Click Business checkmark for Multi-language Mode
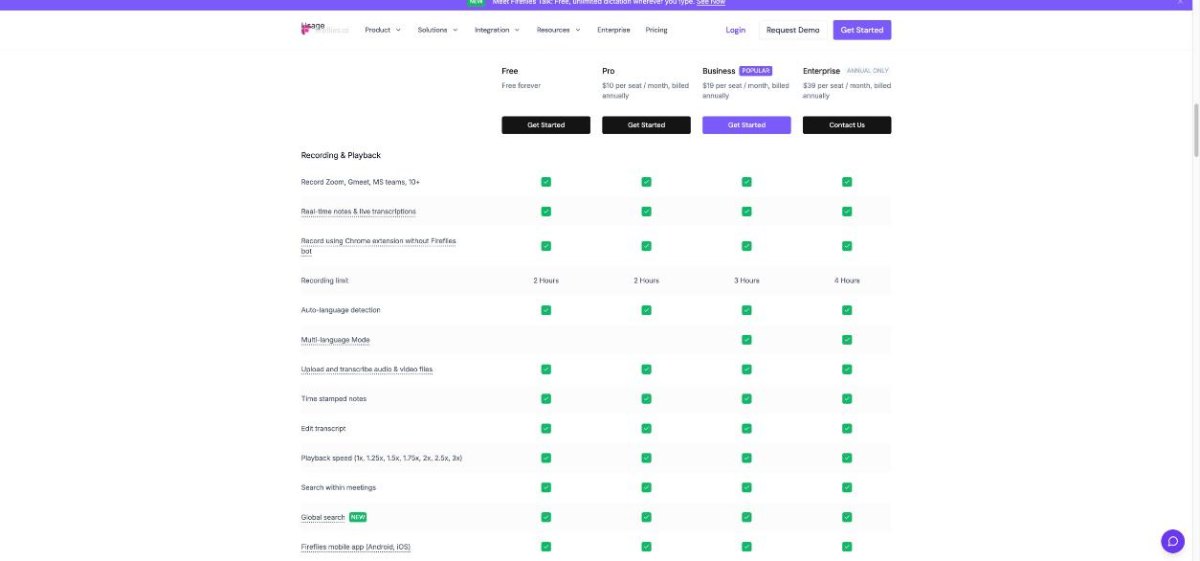This screenshot has height=561, width=1200. point(747,340)
